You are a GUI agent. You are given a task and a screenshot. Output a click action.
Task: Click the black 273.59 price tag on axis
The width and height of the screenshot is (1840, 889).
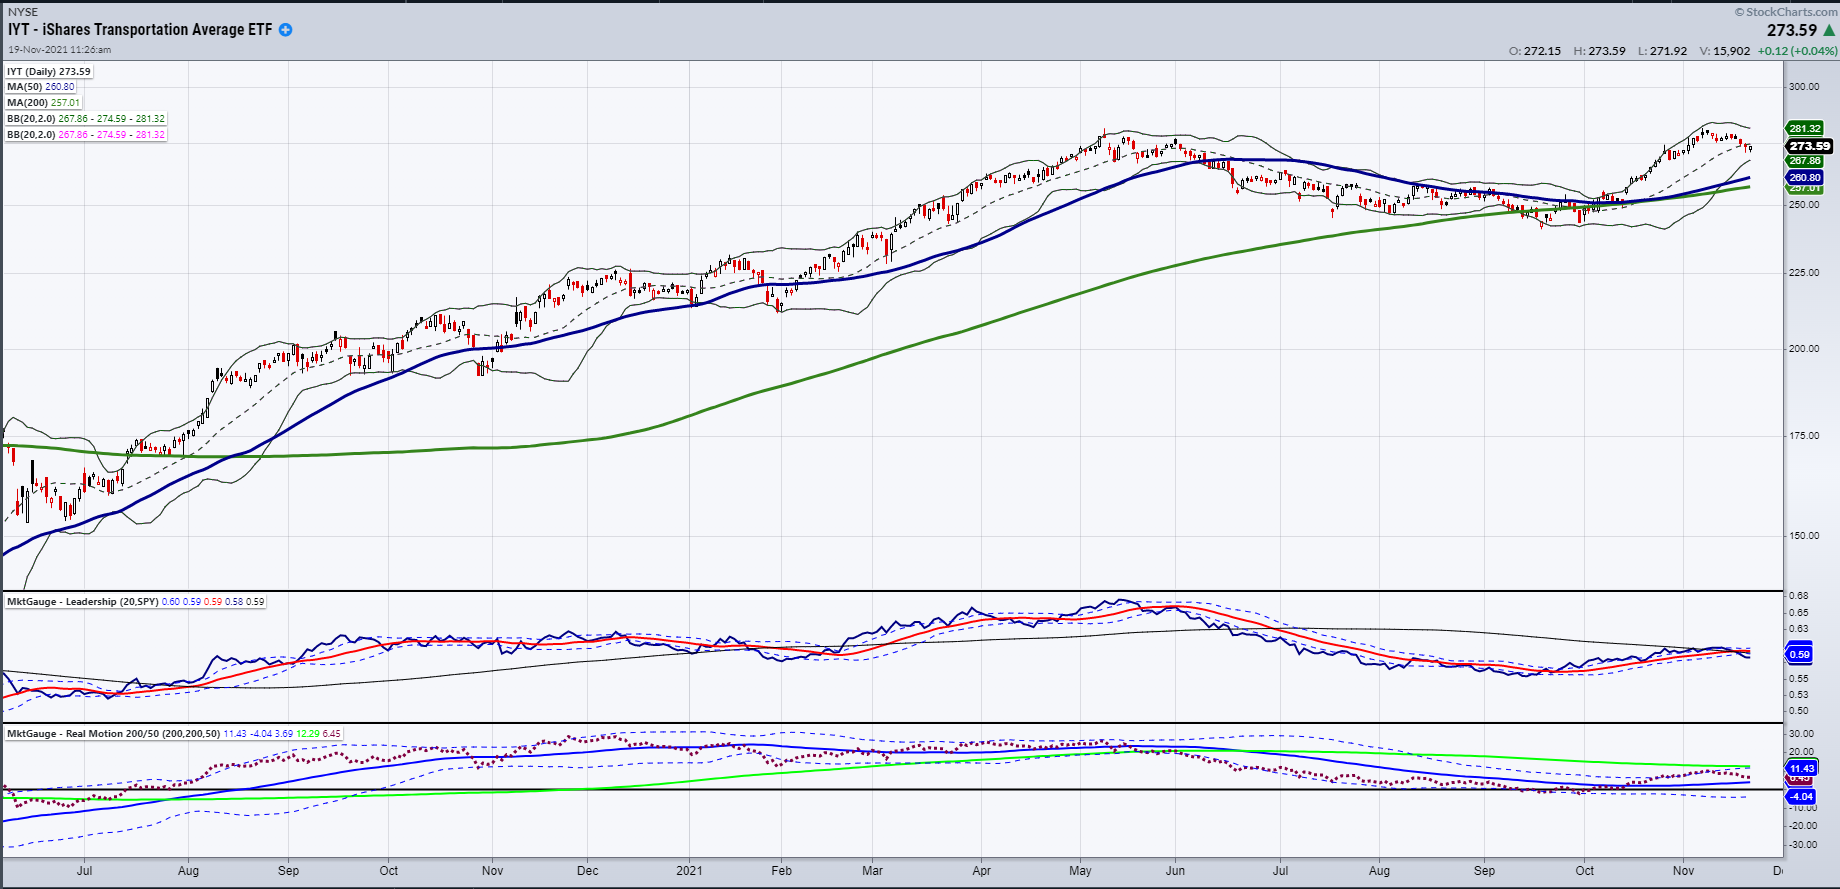(1809, 146)
